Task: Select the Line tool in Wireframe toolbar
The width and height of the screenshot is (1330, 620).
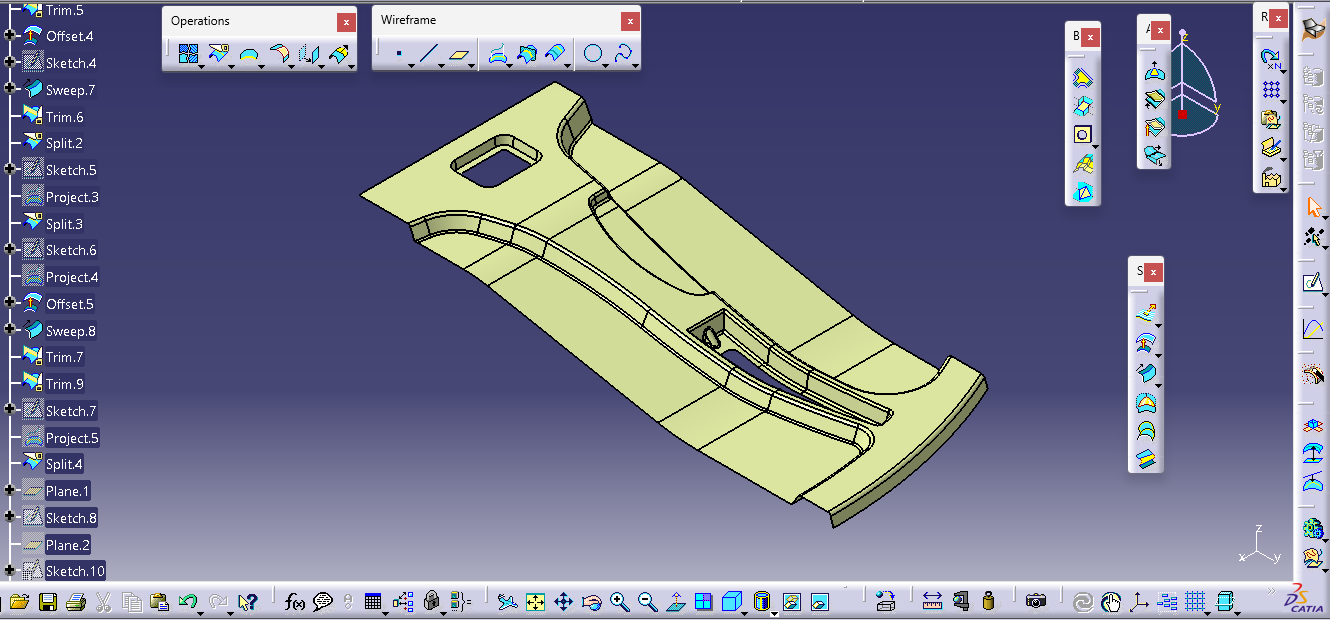Action: pos(429,54)
